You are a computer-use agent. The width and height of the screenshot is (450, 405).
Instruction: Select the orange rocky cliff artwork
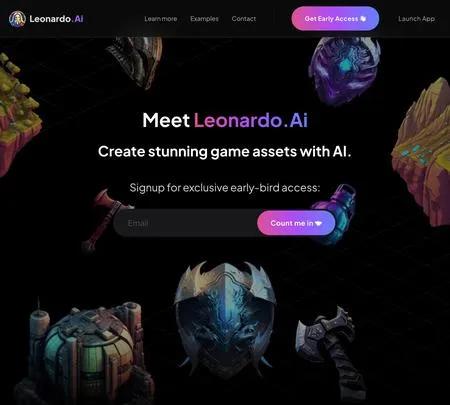tap(423, 152)
